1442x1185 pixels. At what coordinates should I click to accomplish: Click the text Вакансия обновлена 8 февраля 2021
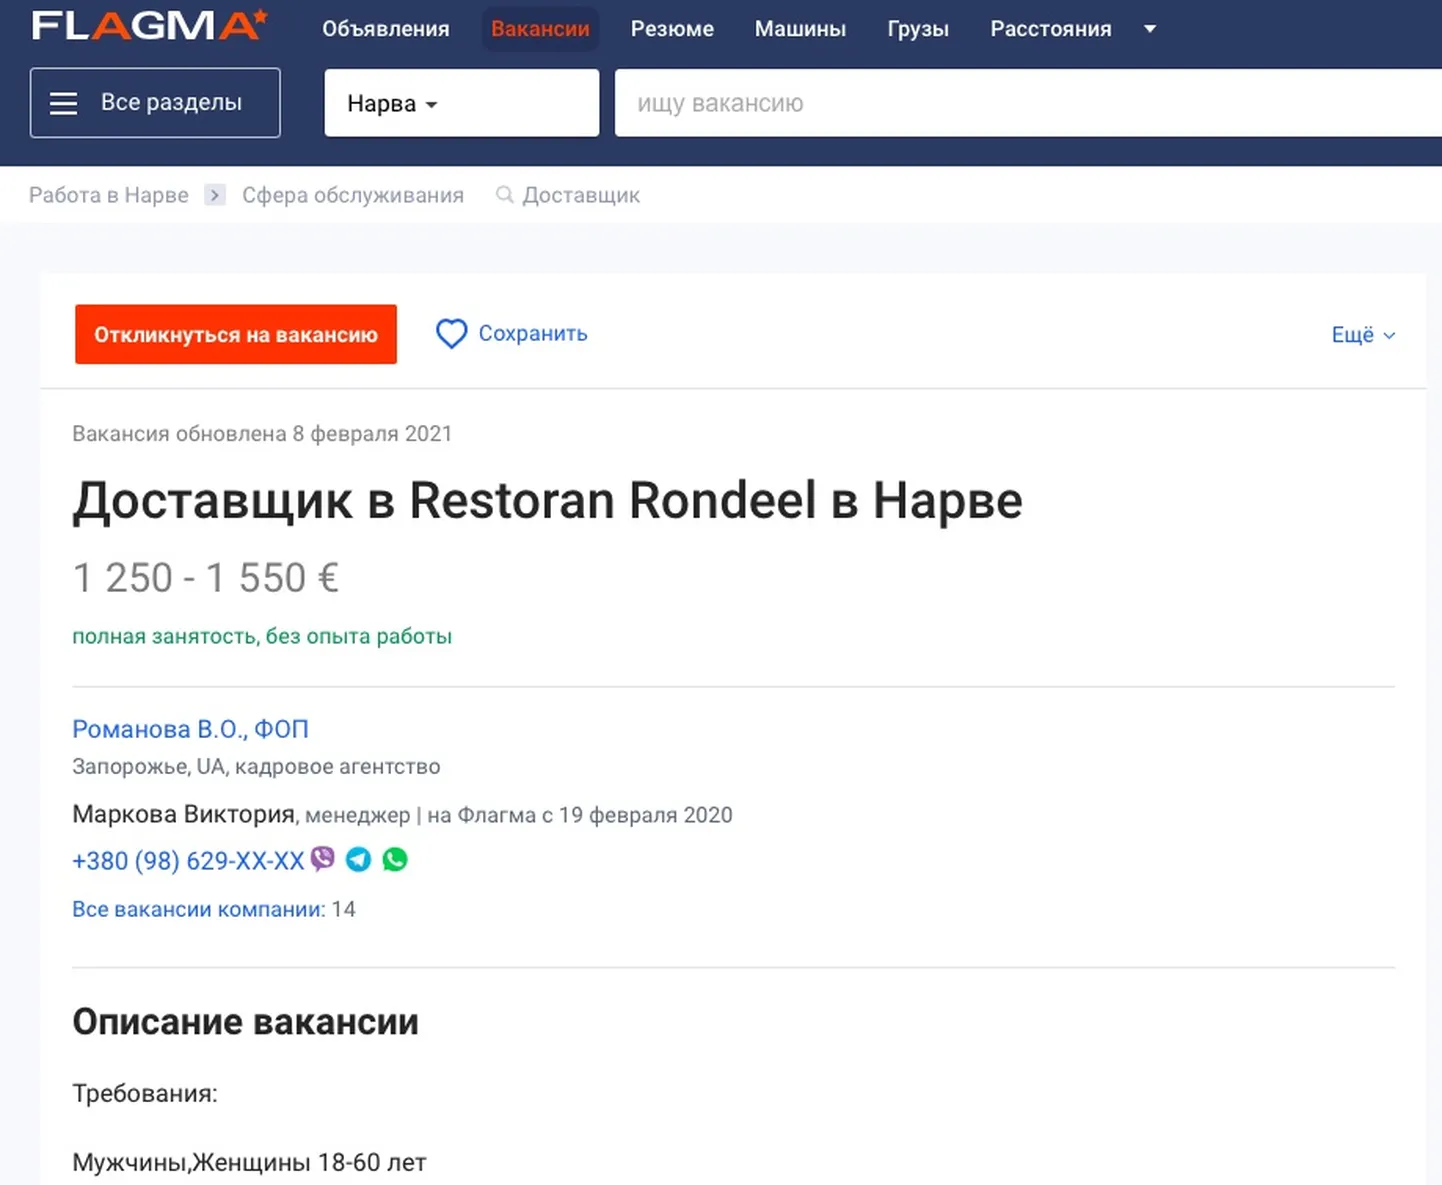pos(262,434)
